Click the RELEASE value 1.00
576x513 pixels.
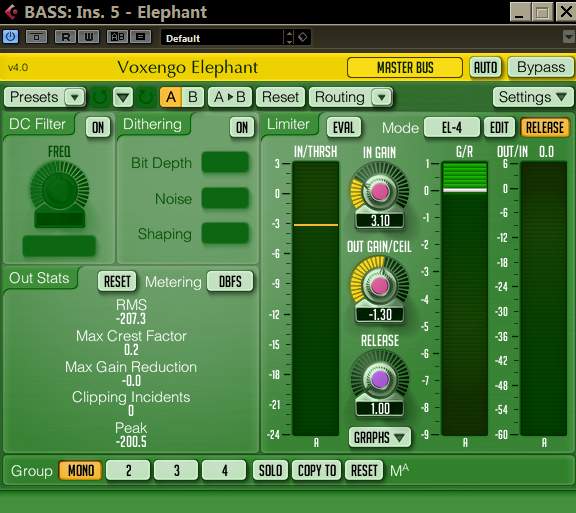[x=380, y=409]
